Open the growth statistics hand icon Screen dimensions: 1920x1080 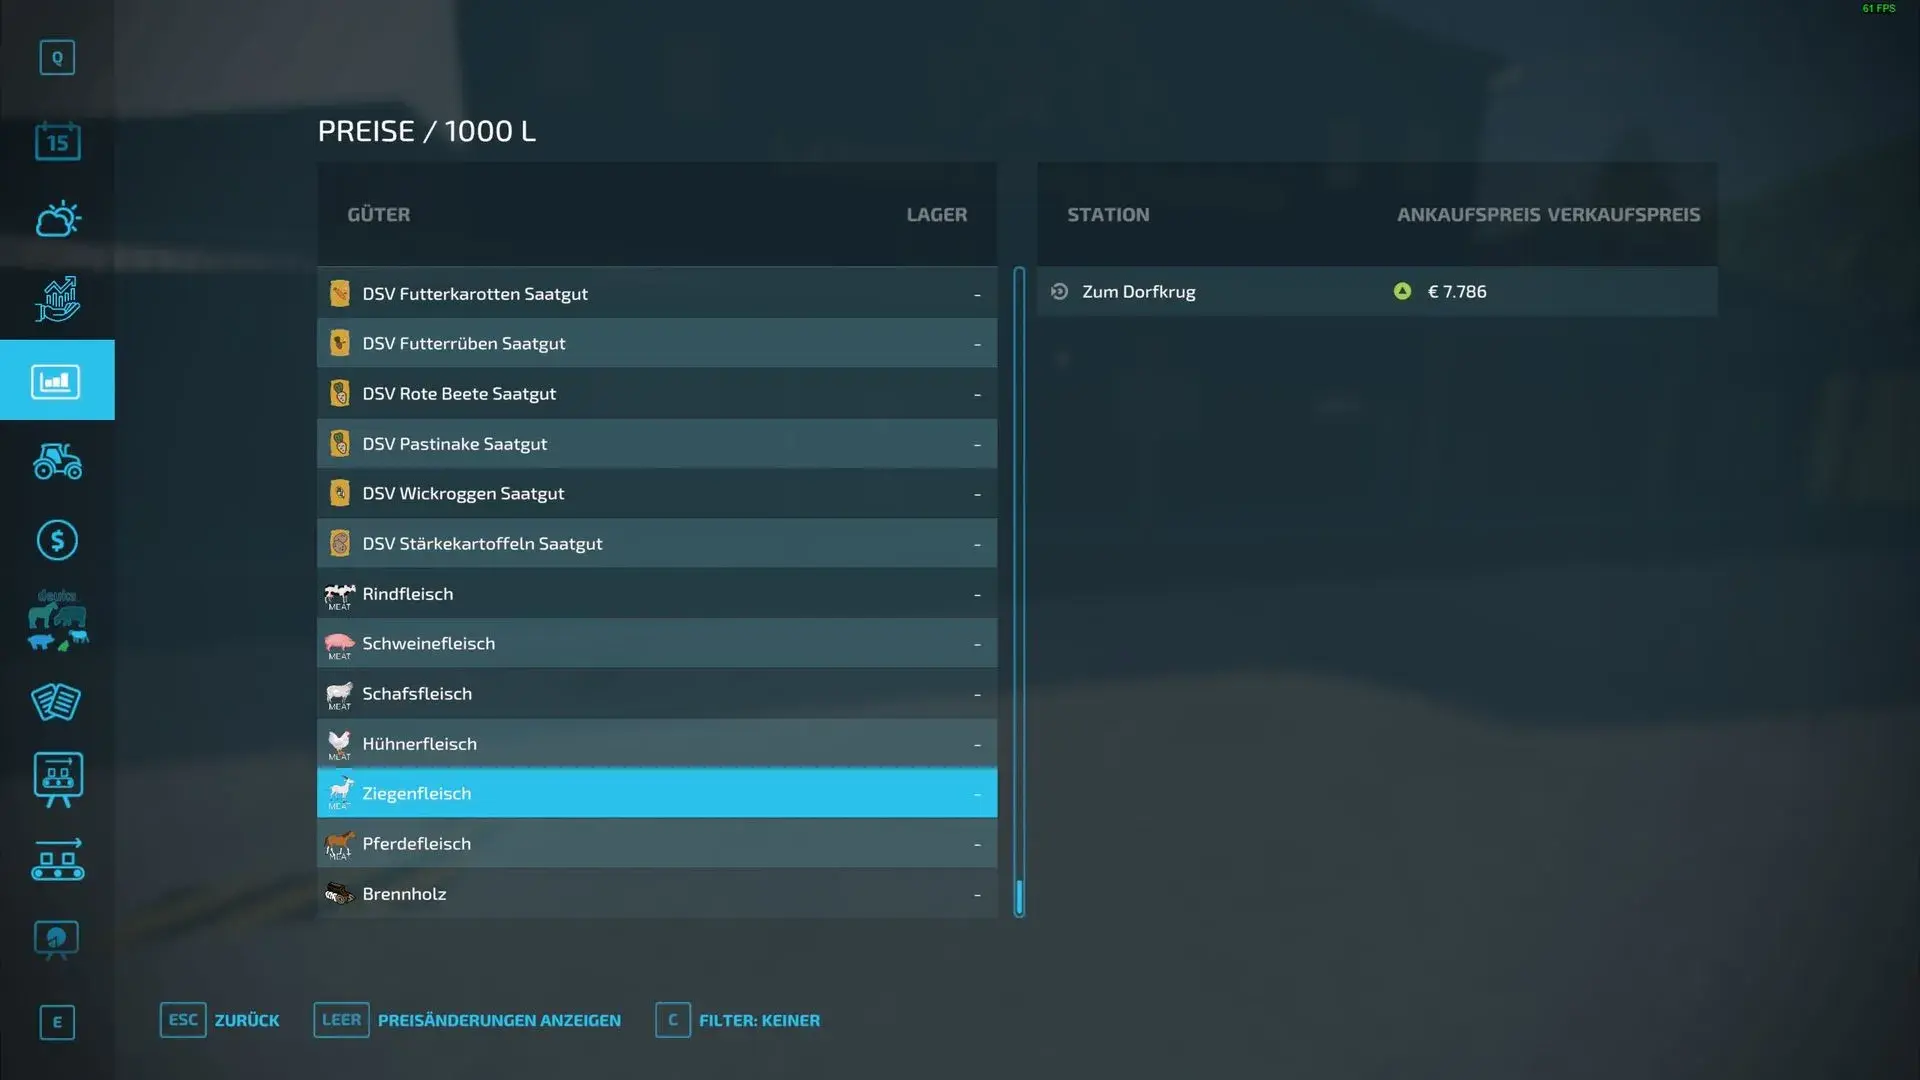tap(57, 299)
